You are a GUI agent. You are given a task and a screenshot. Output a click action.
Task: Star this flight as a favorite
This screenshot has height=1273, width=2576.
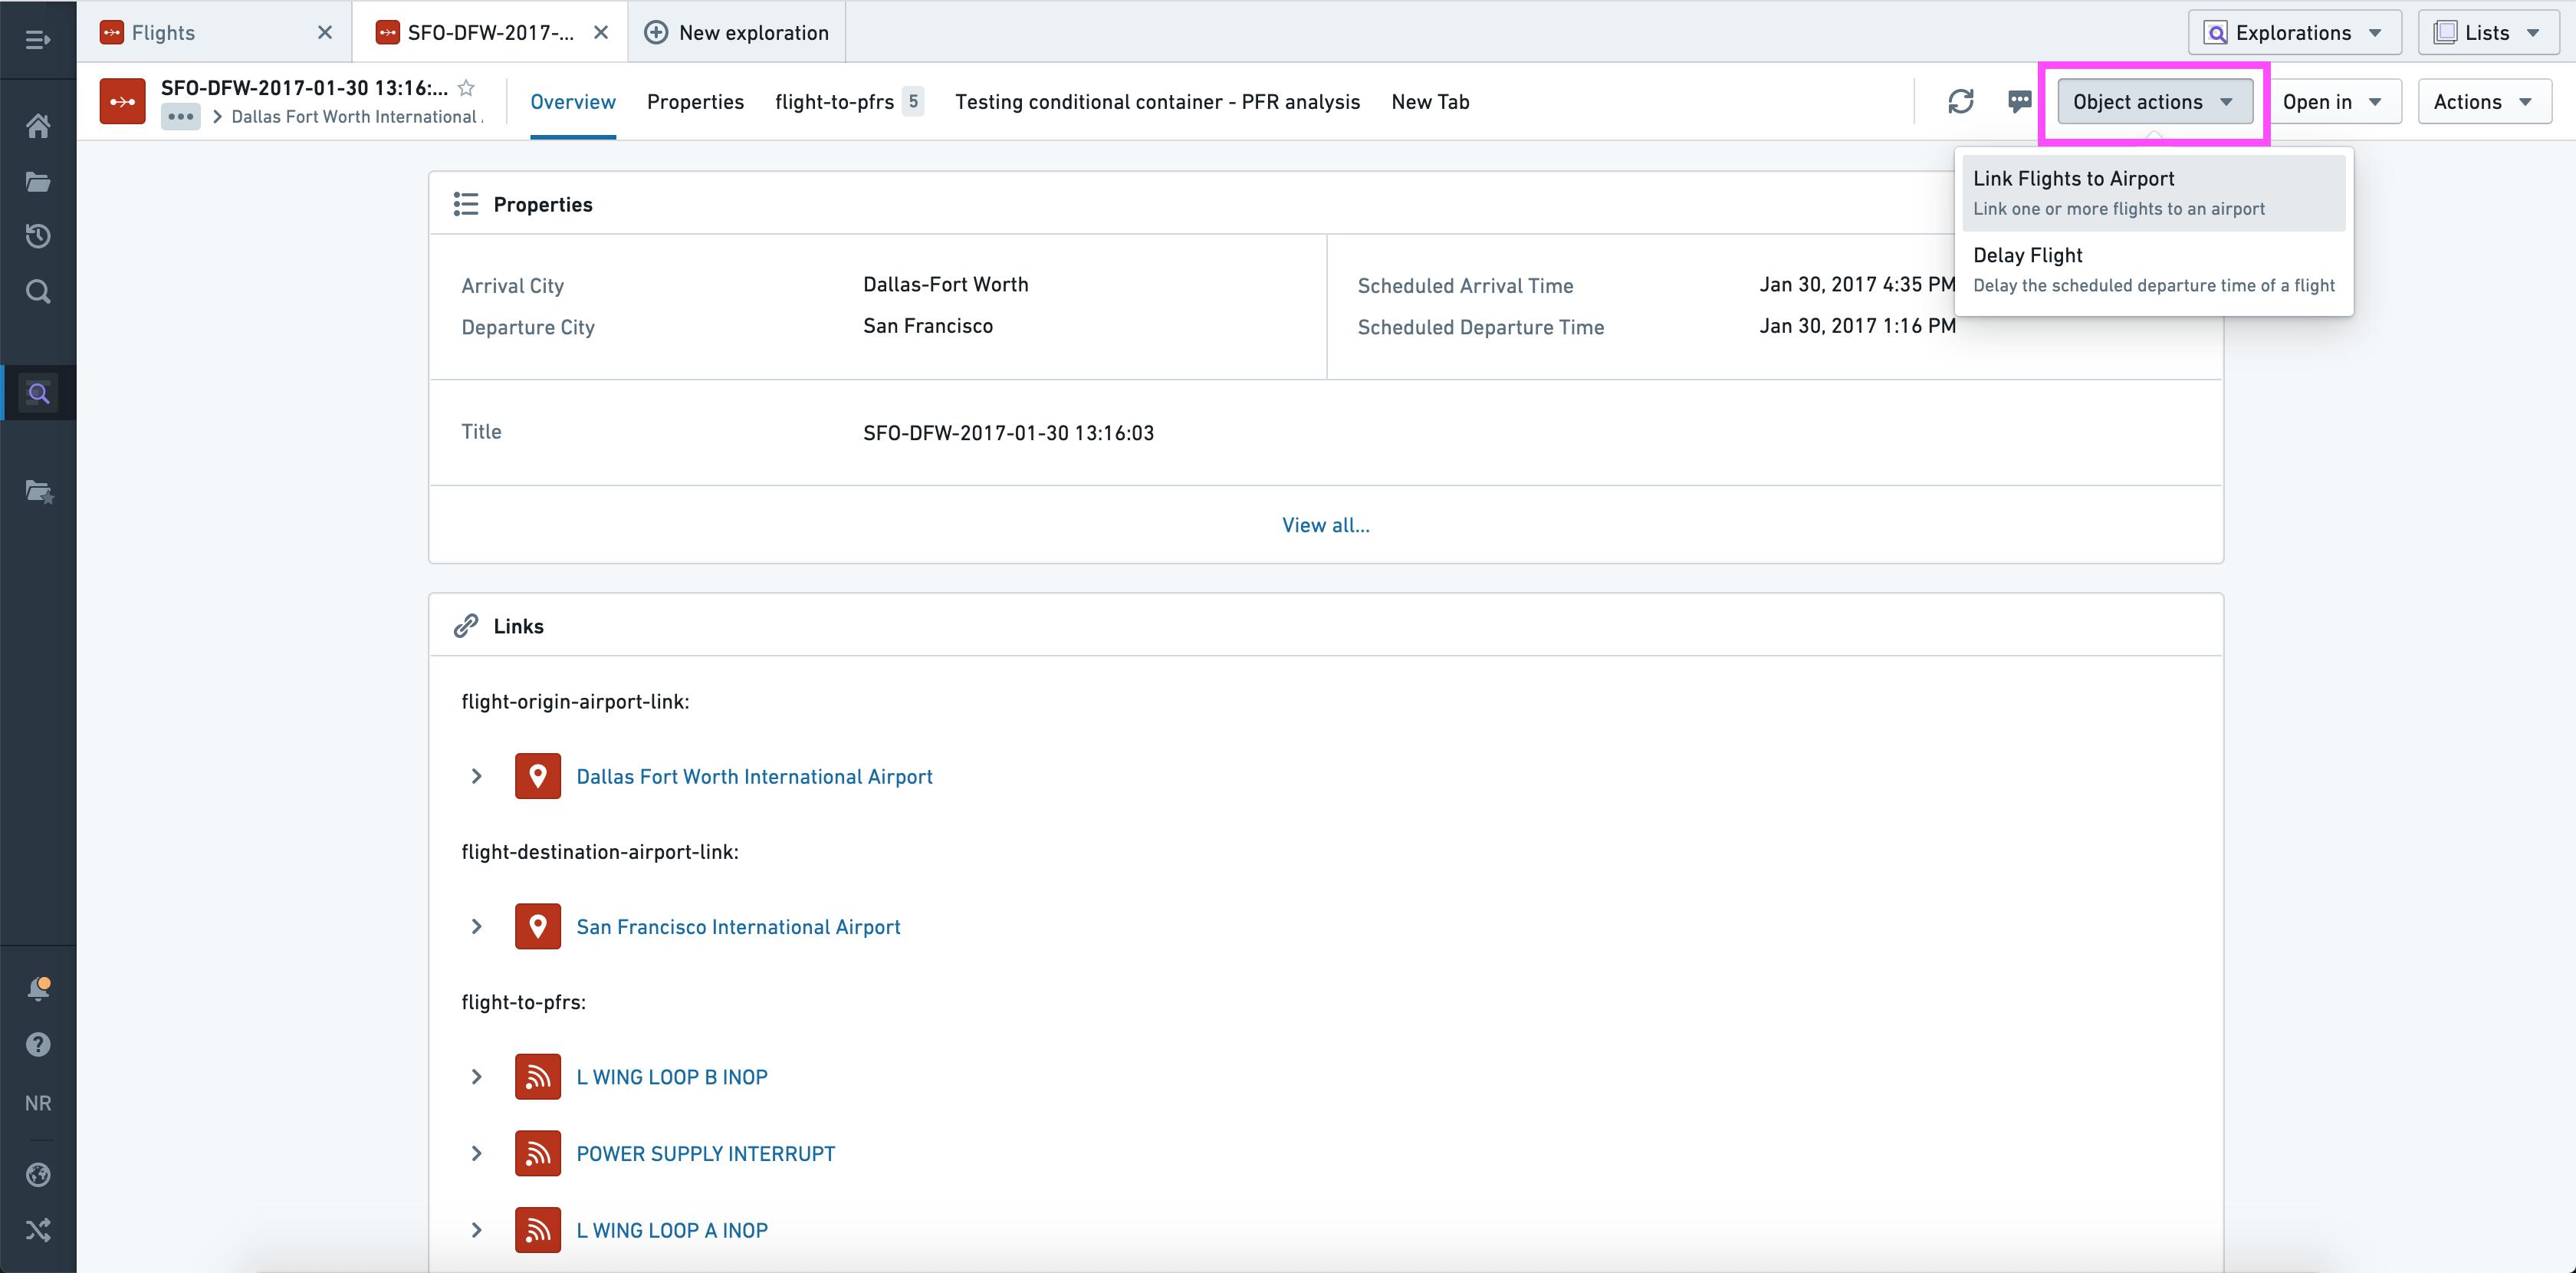[466, 88]
